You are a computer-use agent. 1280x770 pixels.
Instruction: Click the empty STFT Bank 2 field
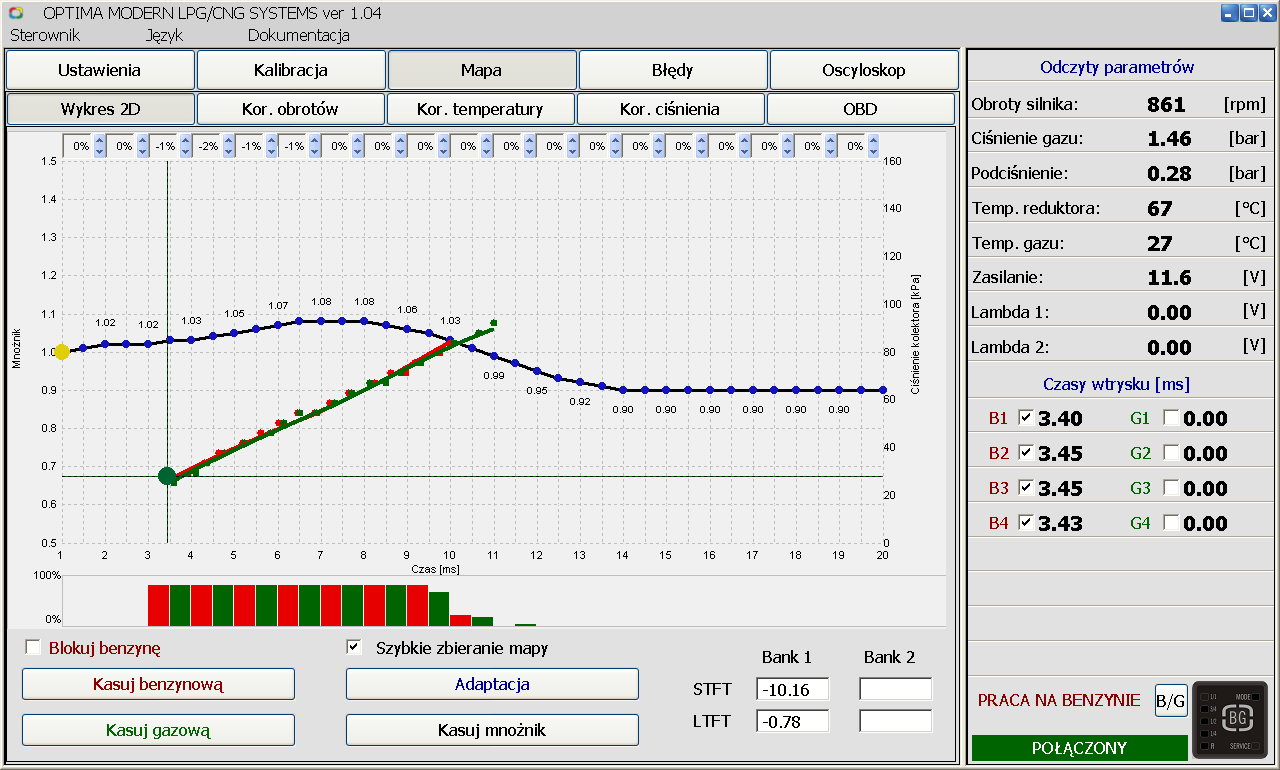(896, 689)
